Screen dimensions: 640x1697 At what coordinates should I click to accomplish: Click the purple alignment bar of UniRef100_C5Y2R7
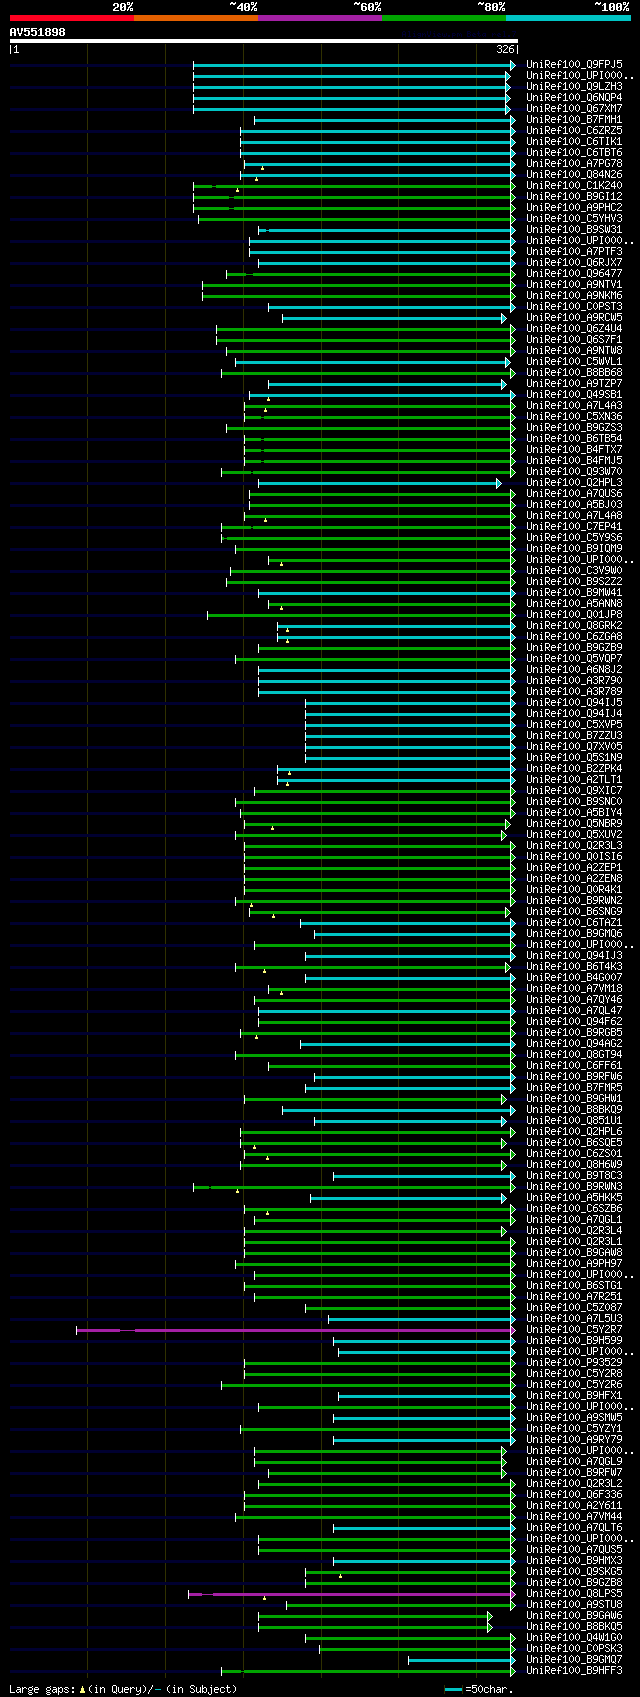296,1330
